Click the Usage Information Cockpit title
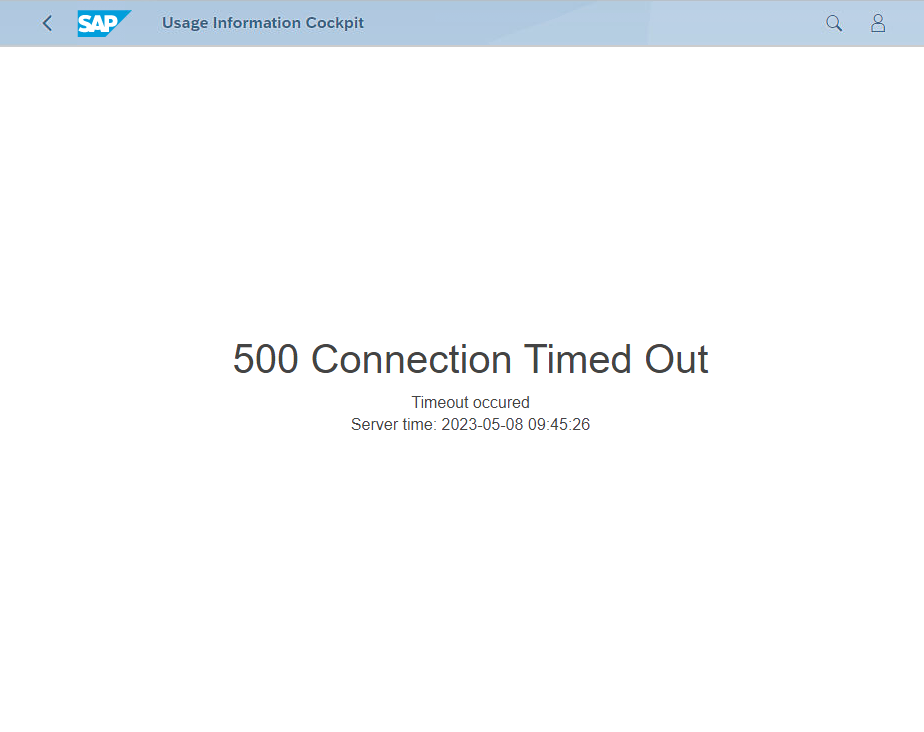 click(x=263, y=23)
